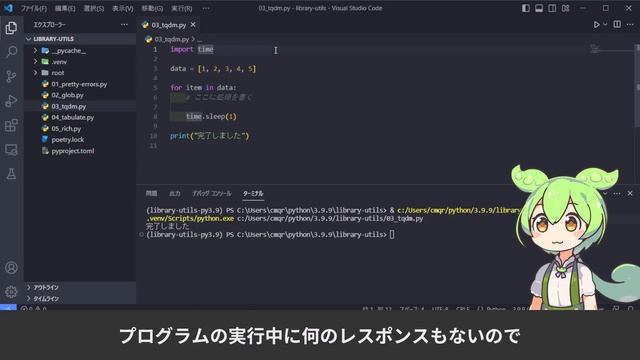The height and width of the screenshot is (360, 640).
Task: Open the 選択(S) menu
Action: [94, 8]
